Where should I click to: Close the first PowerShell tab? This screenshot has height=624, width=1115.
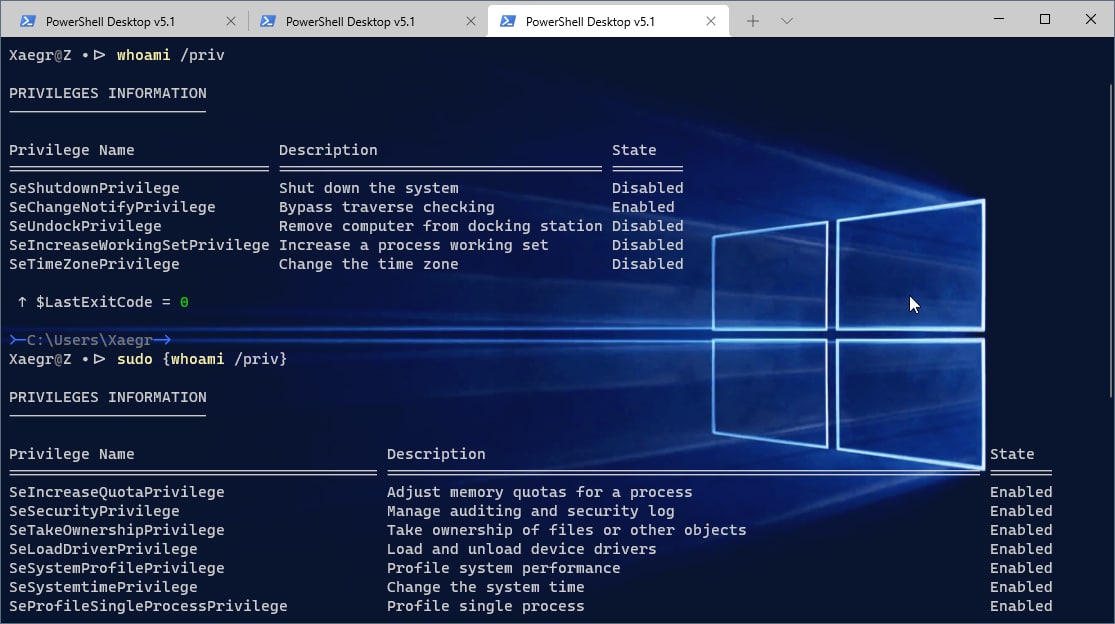[230, 21]
